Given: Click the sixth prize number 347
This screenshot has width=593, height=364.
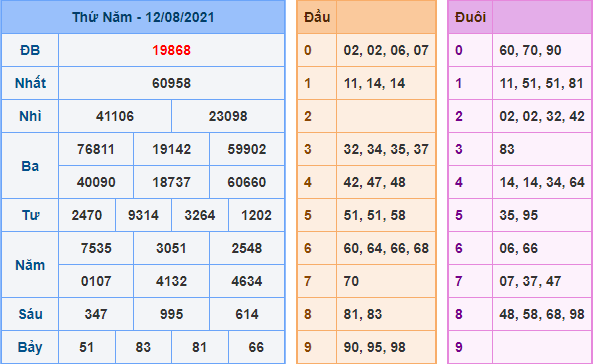Looking at the screenshot, I should [96, 314].
